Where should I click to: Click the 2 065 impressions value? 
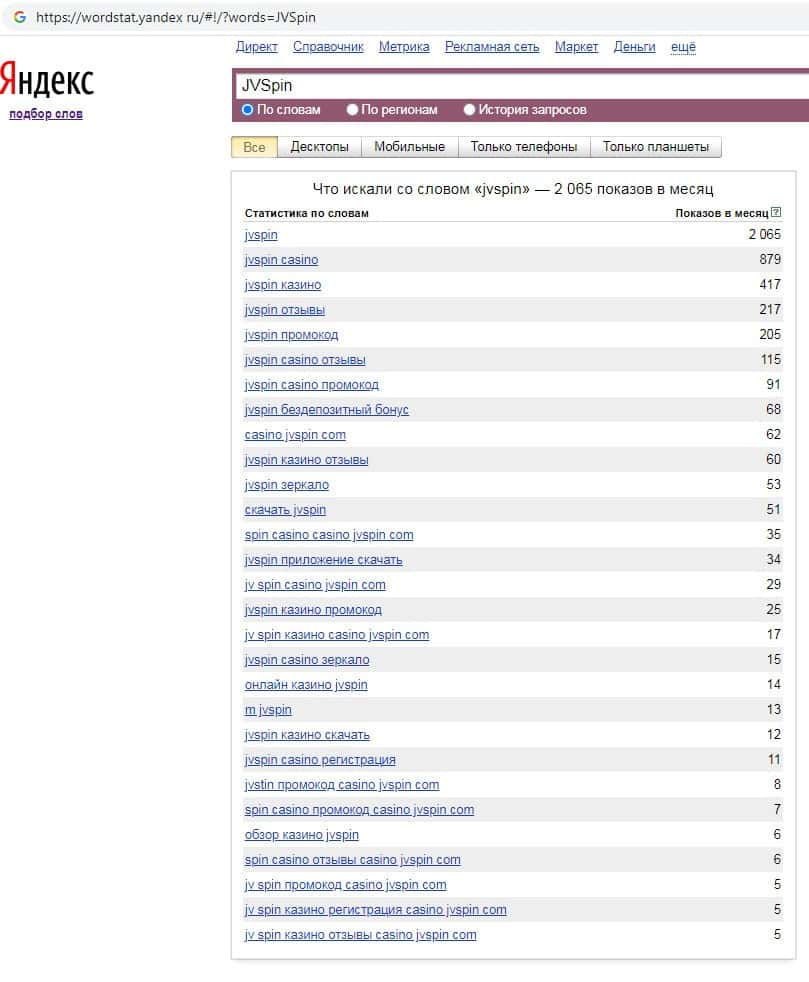point(765,235)
